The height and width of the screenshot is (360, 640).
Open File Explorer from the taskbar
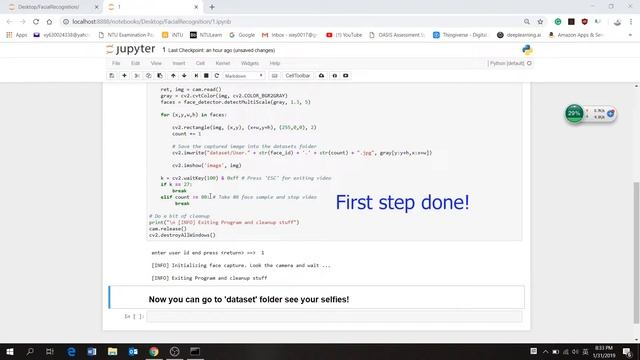click(x=112, y=351)
